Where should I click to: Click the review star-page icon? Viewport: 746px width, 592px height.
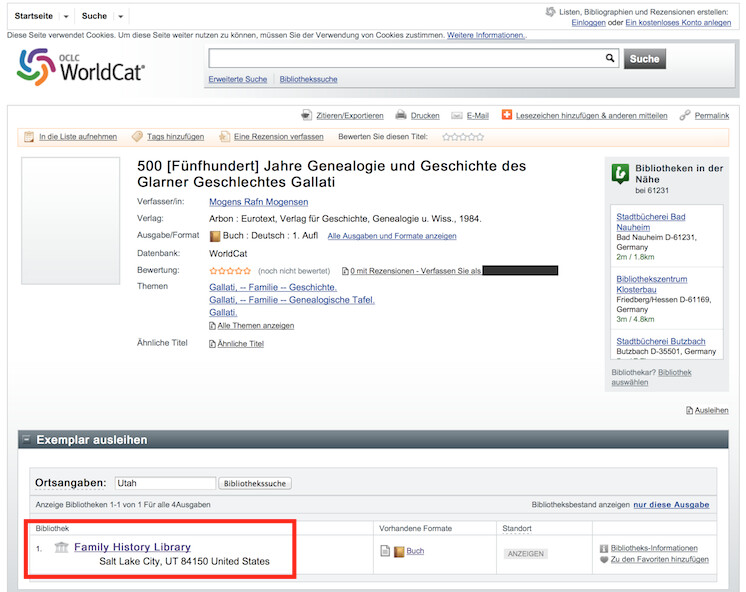[x=224, y=137]
